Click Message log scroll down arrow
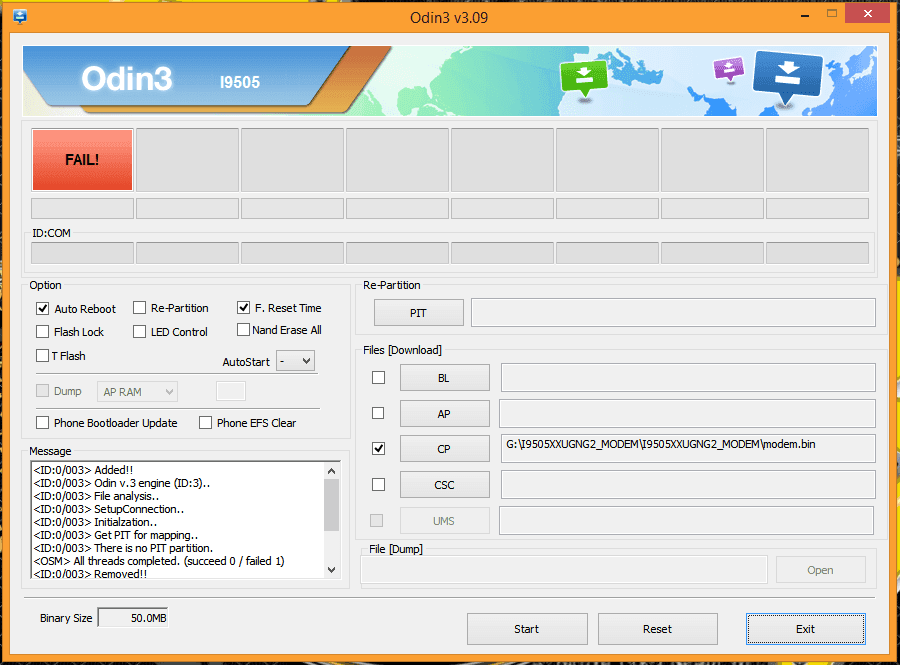This screenshot has height=665, width=900. pos(331,570)
